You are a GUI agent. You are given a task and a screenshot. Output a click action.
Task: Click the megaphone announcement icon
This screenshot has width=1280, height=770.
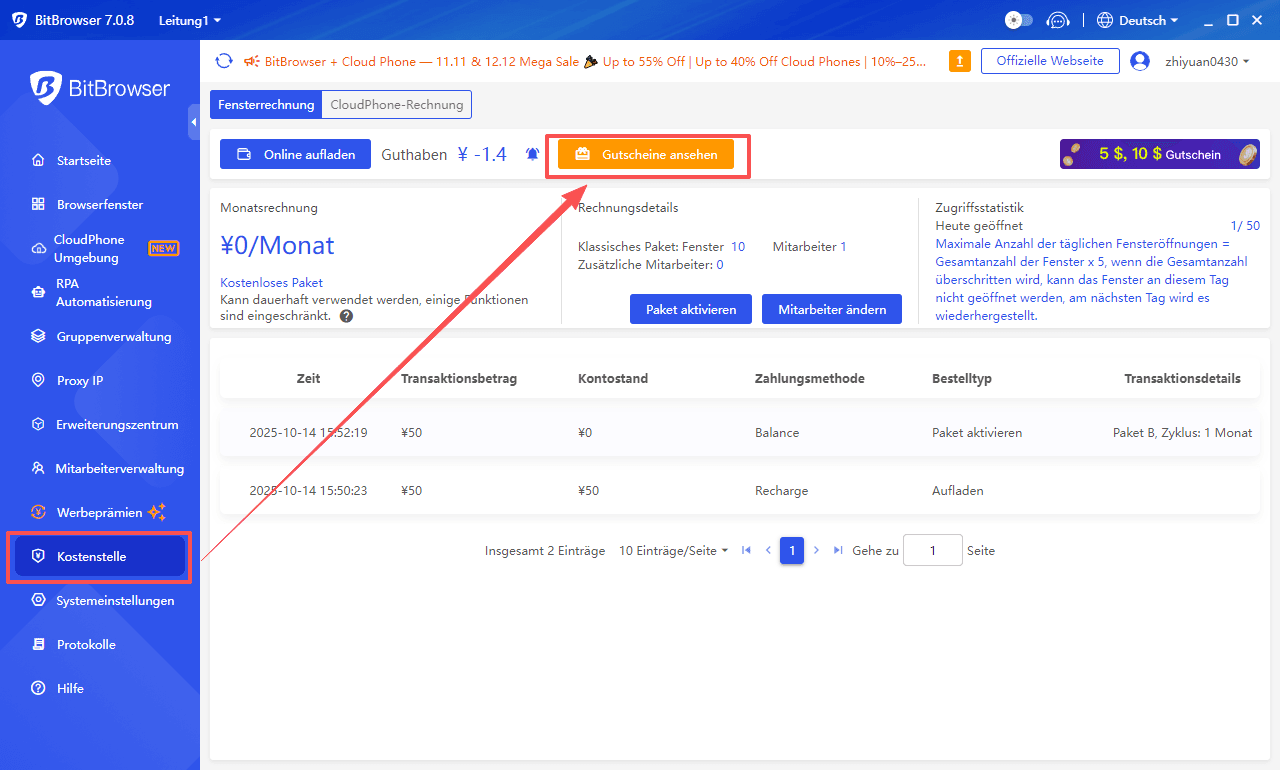pos(251,61)
